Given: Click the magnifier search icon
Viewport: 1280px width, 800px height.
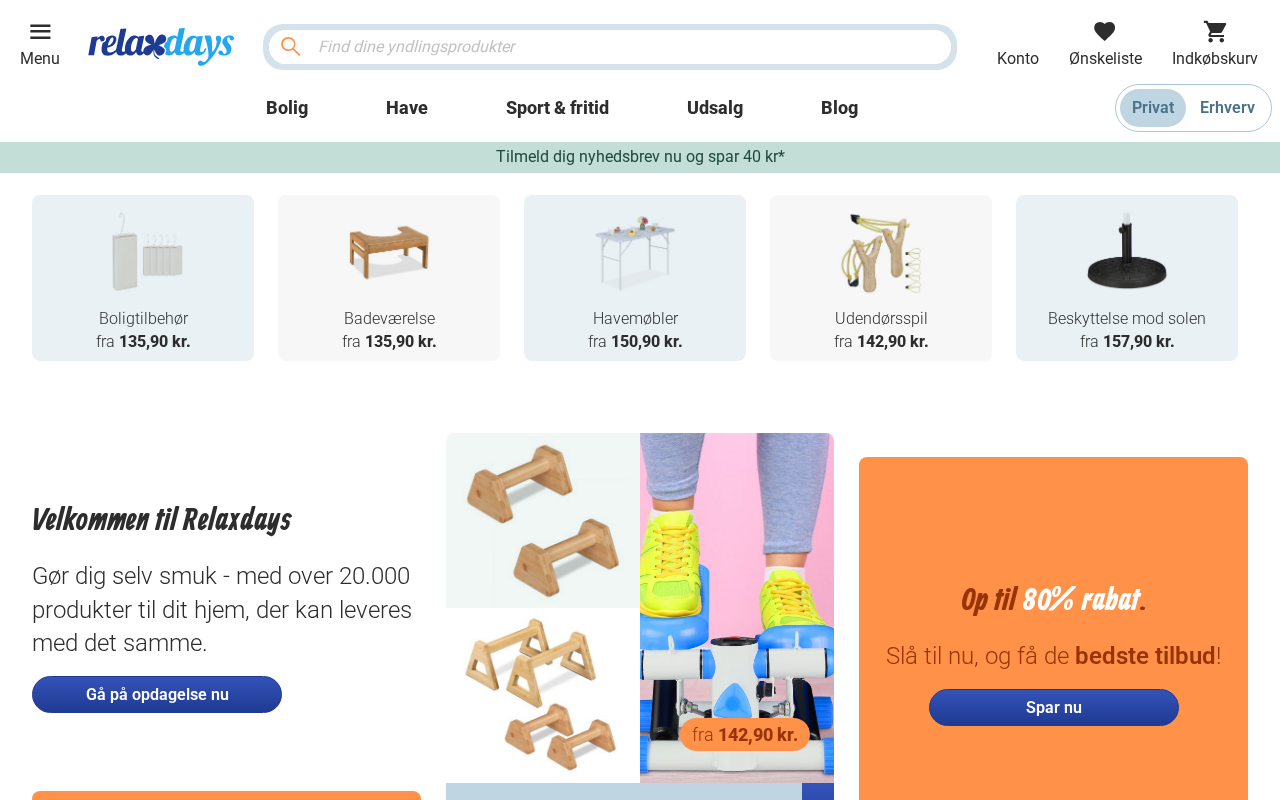Looking at the screenshot, I should 291,47.
